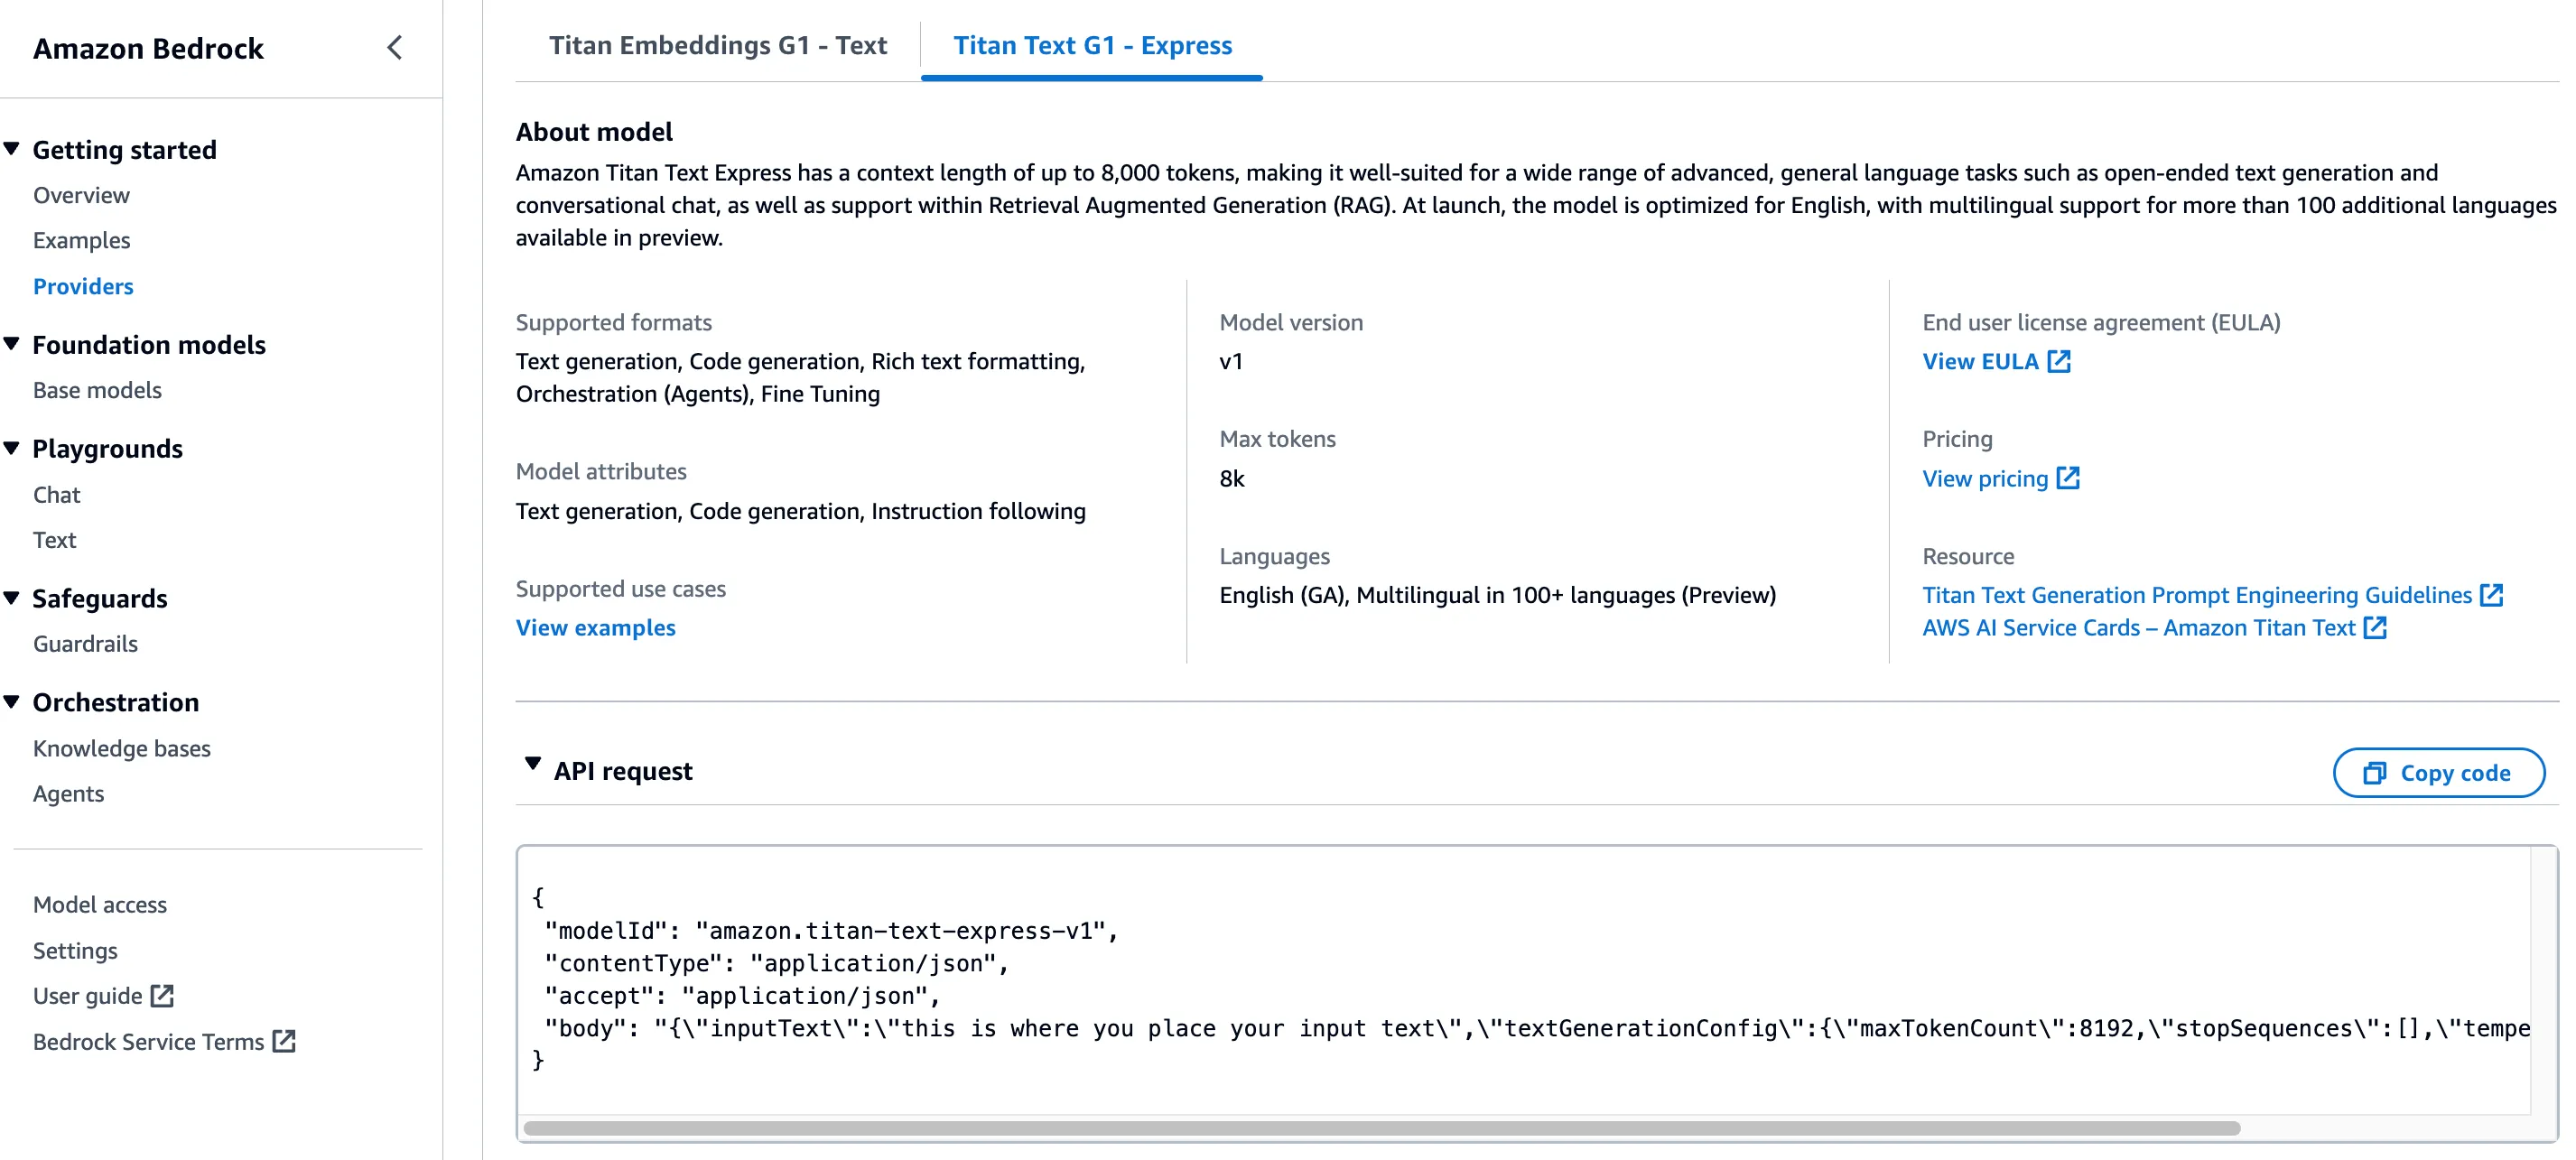Click the Supported formats label
Screen dimensions: 2576x1160
pyautogui.click(x=613, y=322)
